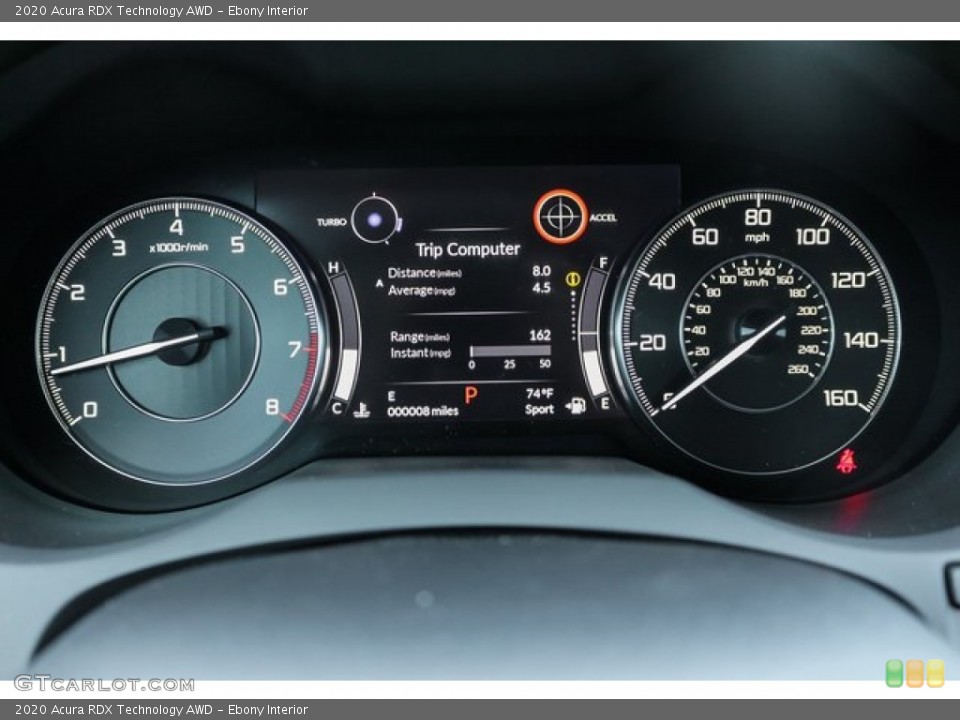960x720 pixels.
Task: Click the '80' mph speedometer marking
Action: click(x=758, y=217)
